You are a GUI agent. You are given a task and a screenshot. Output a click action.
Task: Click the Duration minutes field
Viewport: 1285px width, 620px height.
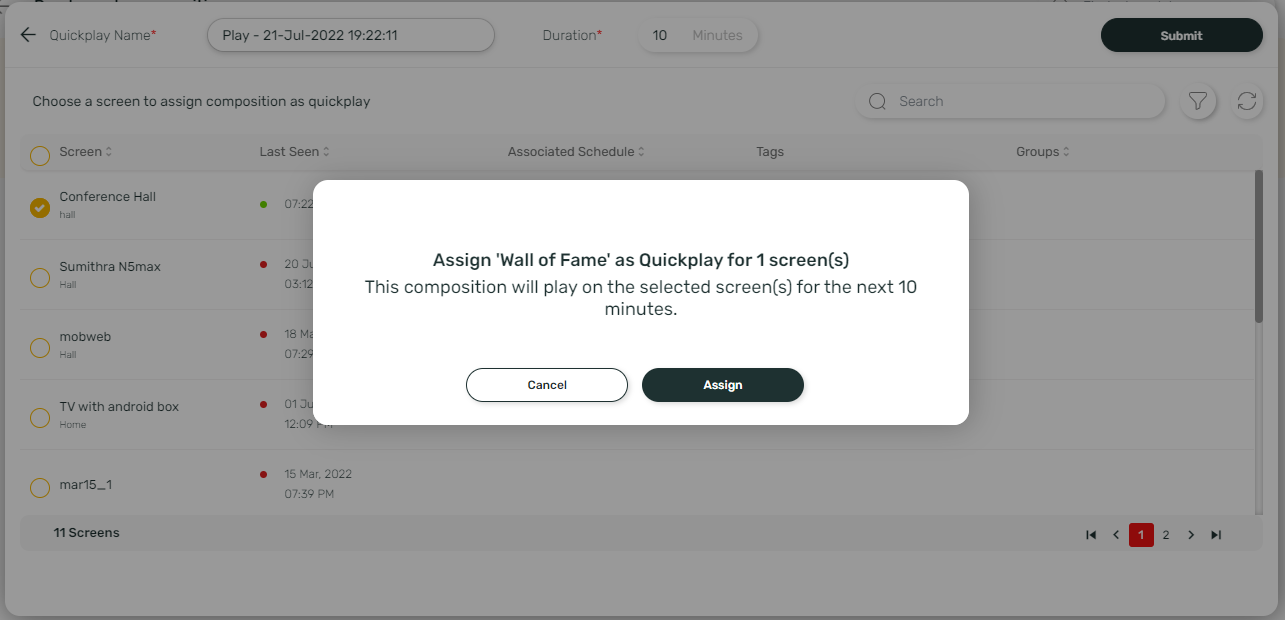[698, 35]
